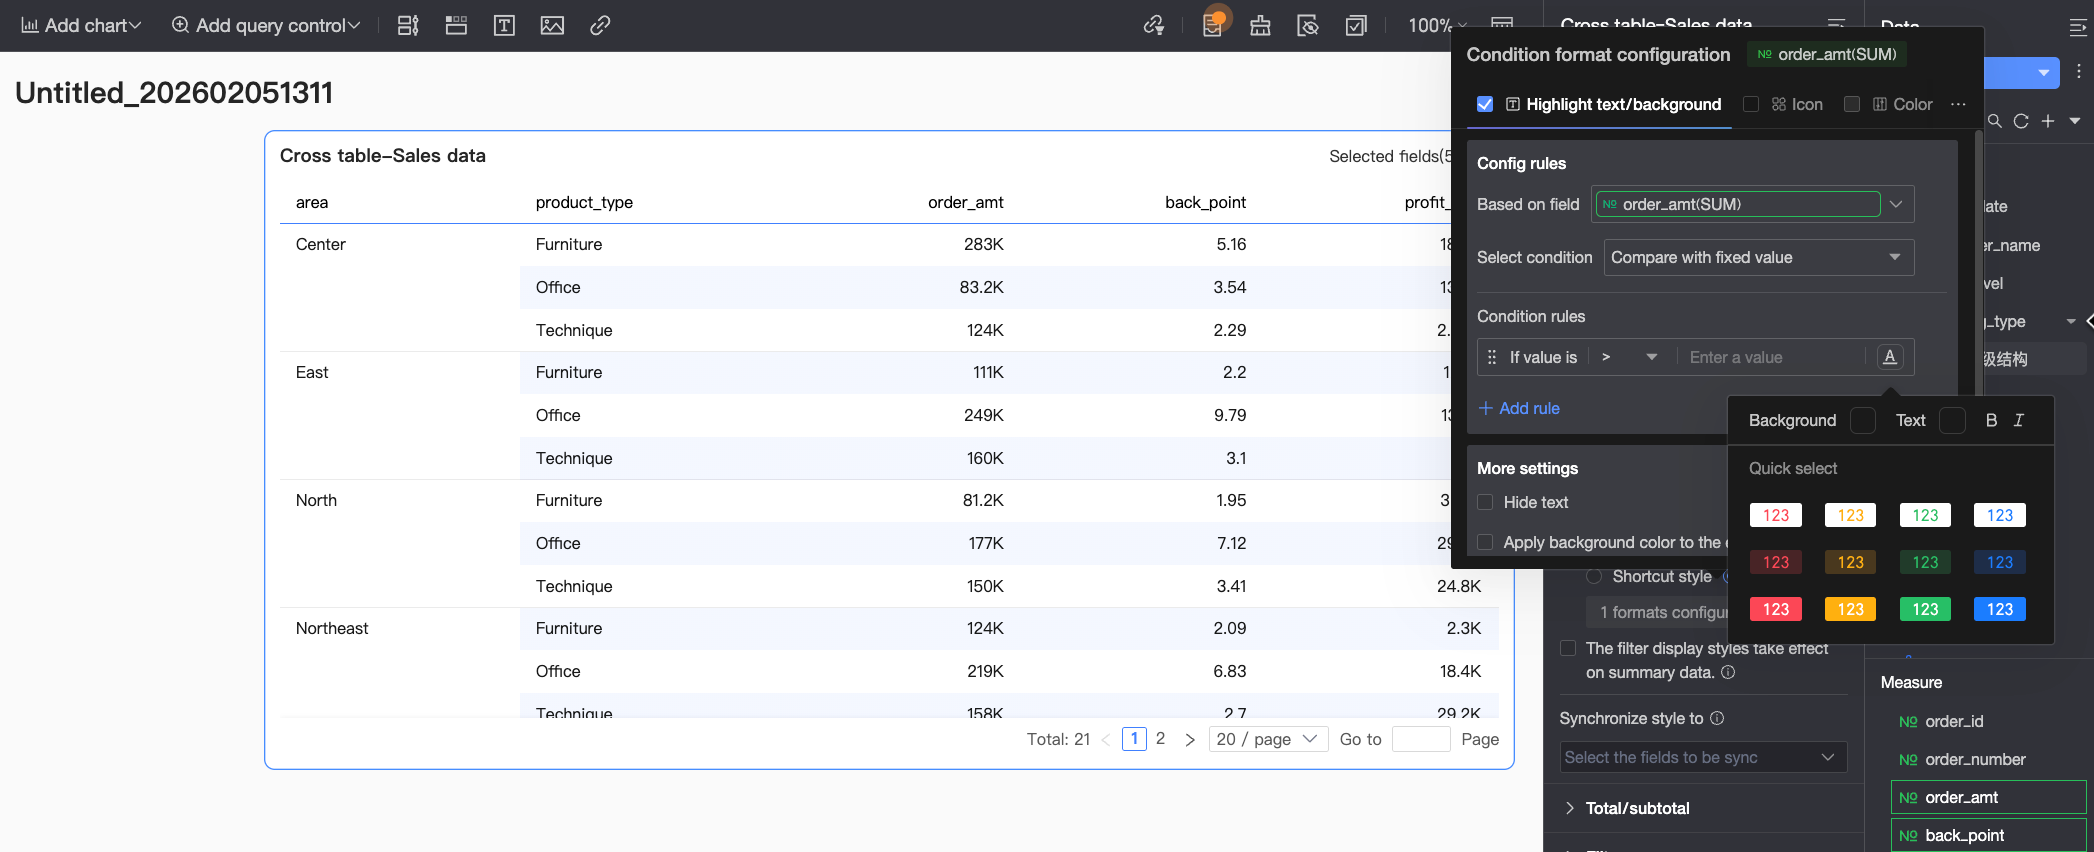Open the 20 / page size dropdown
This screenshot has width=2094, height=852.
tap(1267, 739)
